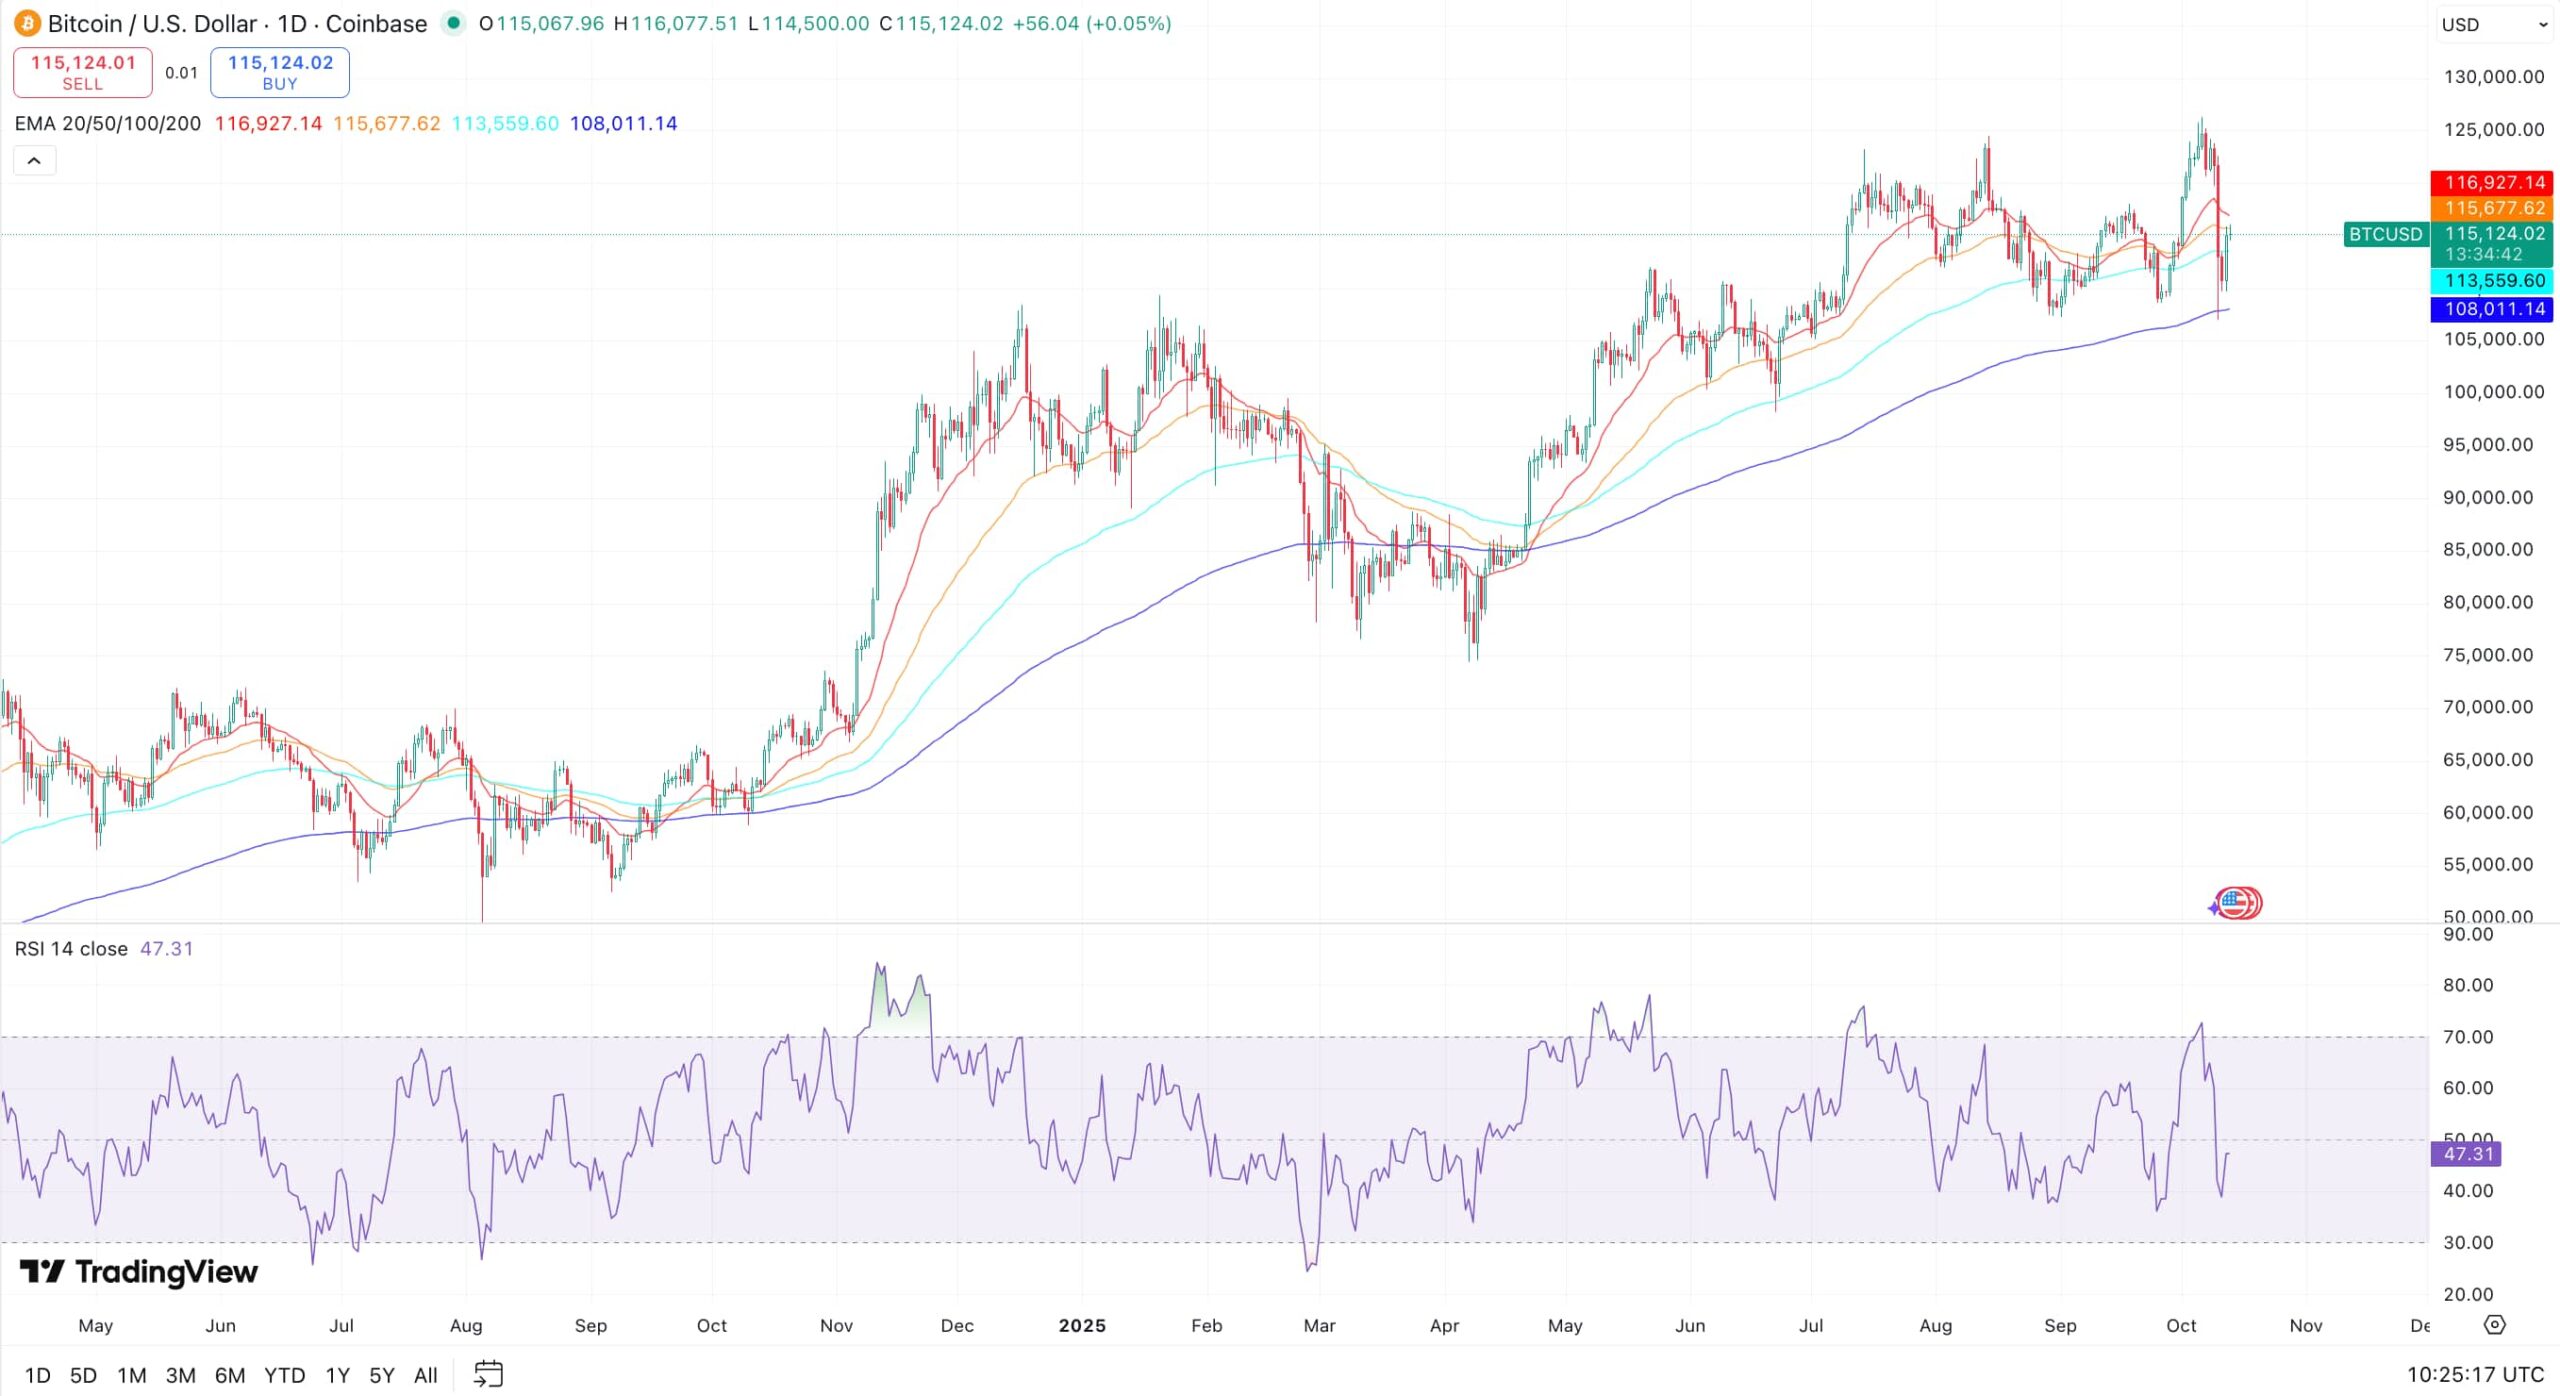Click the low price value 114,500.00
Image resolution: width=2560 pixels, height=1396 pixels.
coord(815,23)
